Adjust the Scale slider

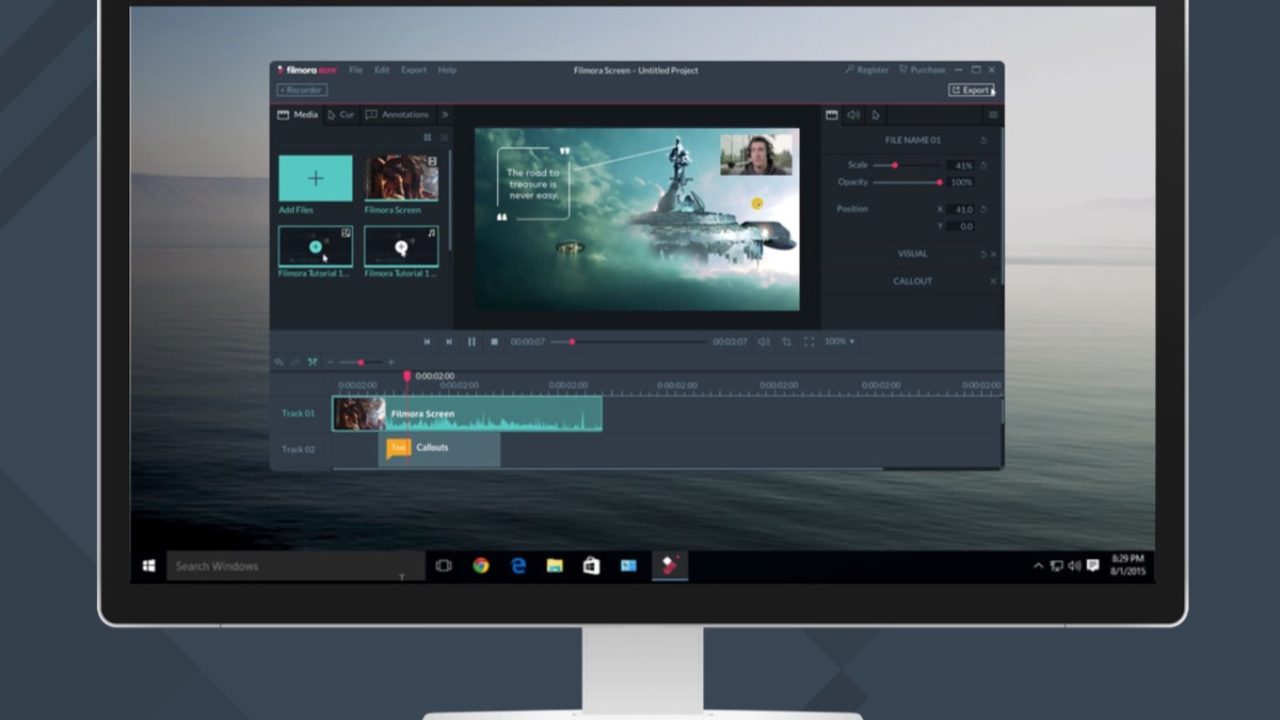tap(906, 165)
